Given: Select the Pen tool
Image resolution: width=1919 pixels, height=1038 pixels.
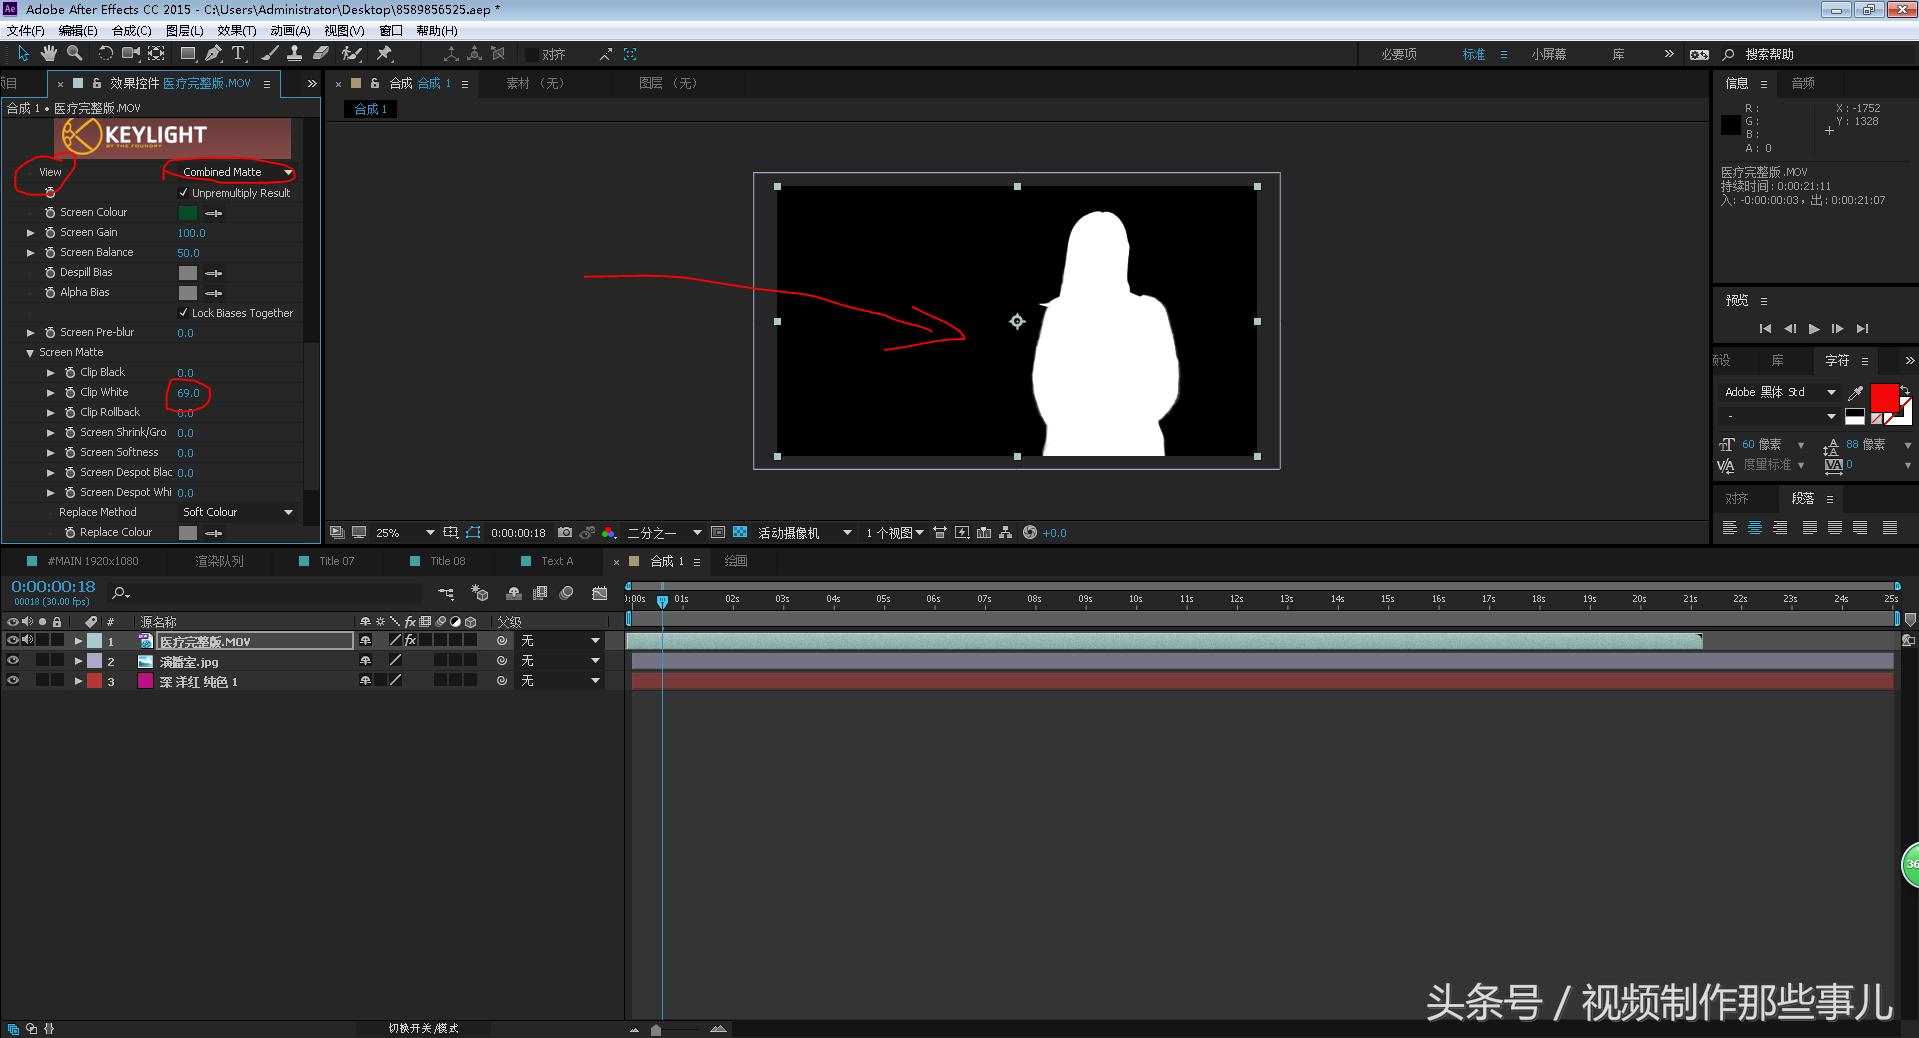Looking at the screenshot, I should 213,54.
